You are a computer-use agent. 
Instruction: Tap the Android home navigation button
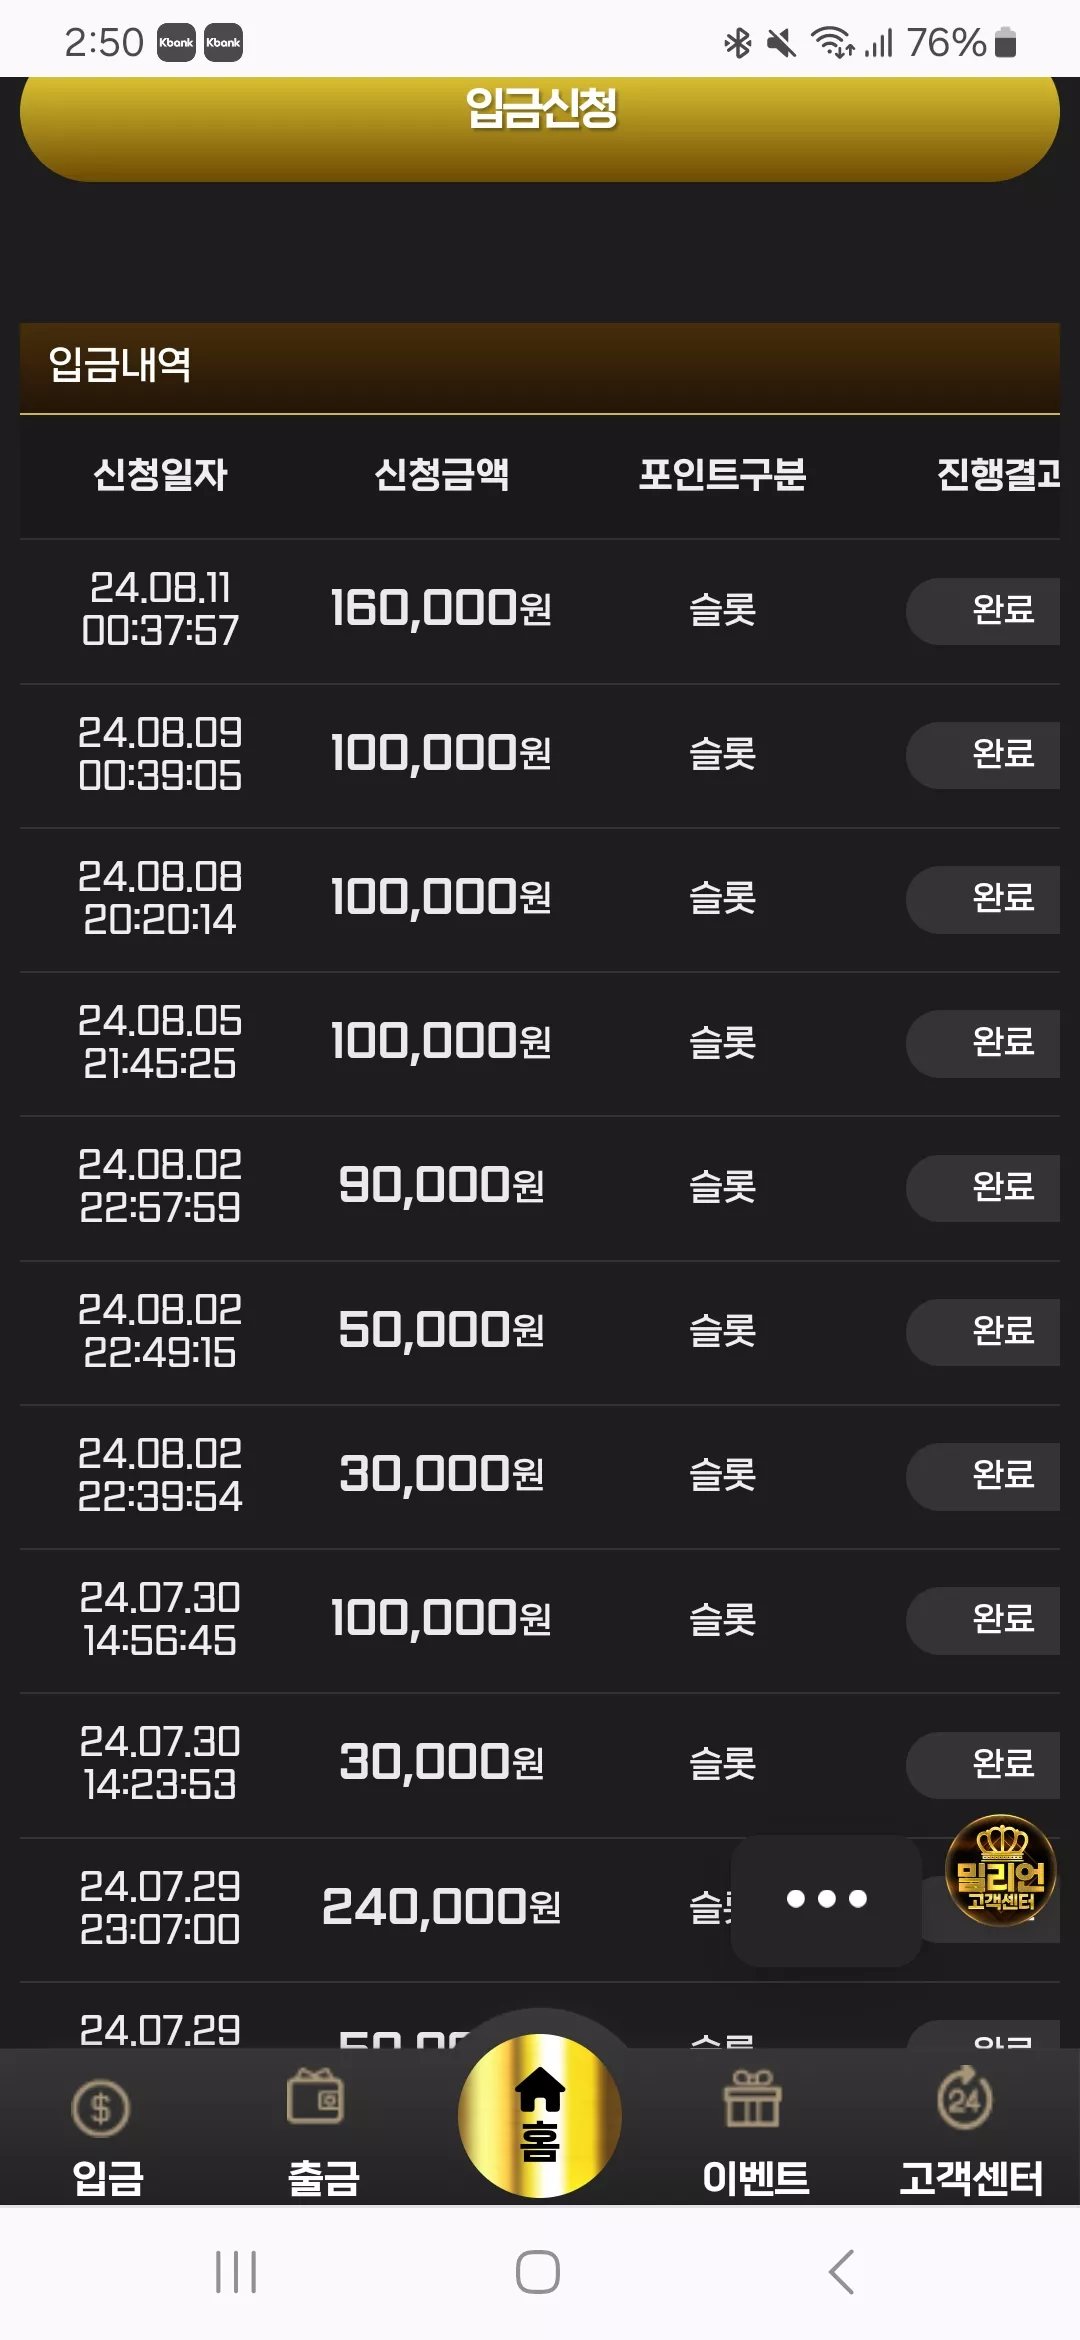(x=538, y=2272)
